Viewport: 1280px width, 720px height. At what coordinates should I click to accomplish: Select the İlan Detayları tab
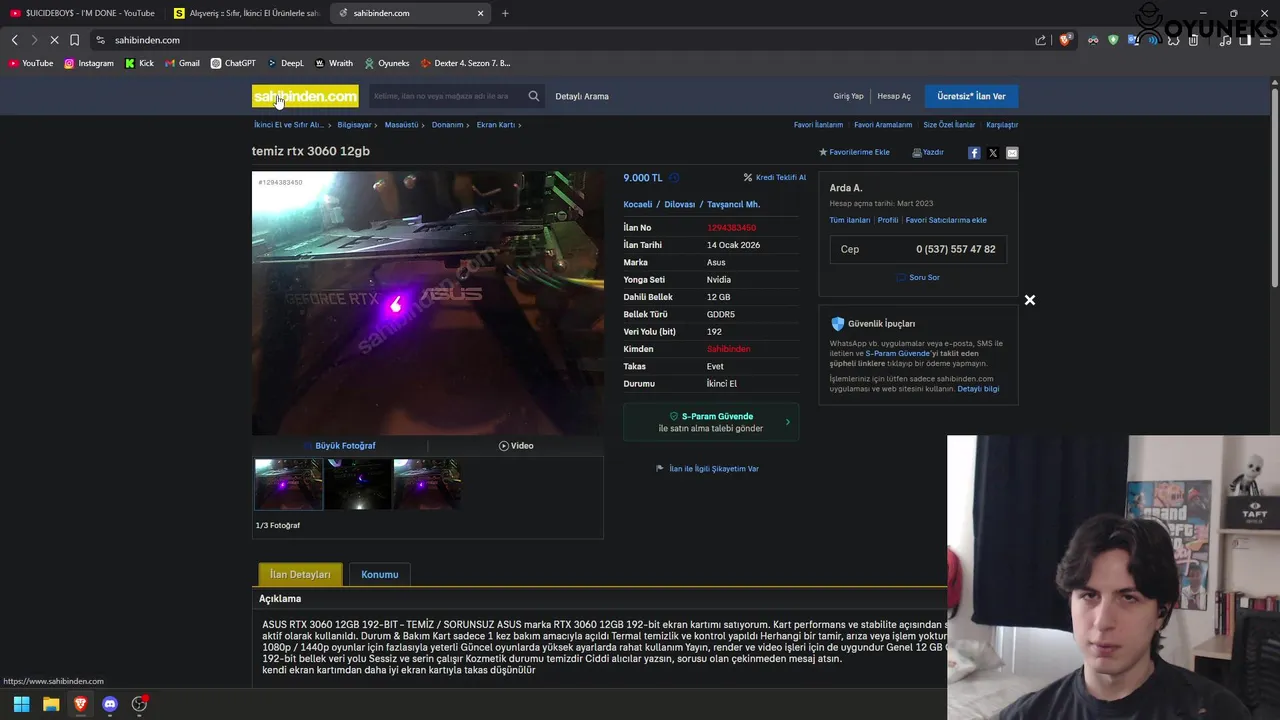pyautogui.click(x=300, y=574)
